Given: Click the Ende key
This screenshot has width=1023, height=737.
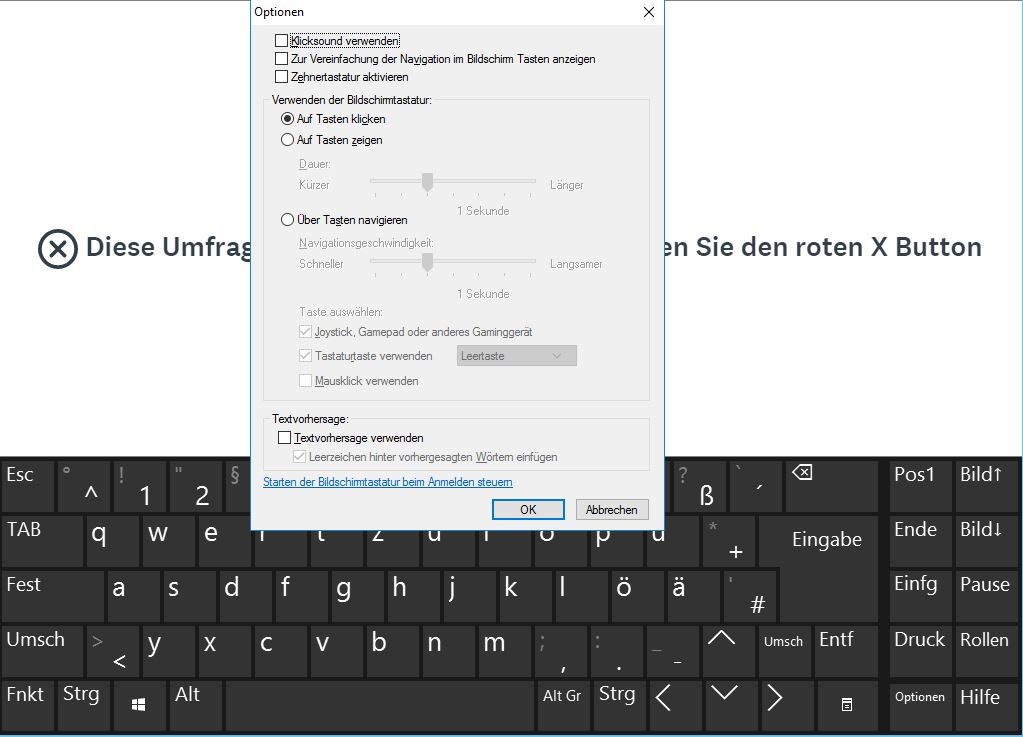Looking at the screenshot, I should [x=921, y=541].
